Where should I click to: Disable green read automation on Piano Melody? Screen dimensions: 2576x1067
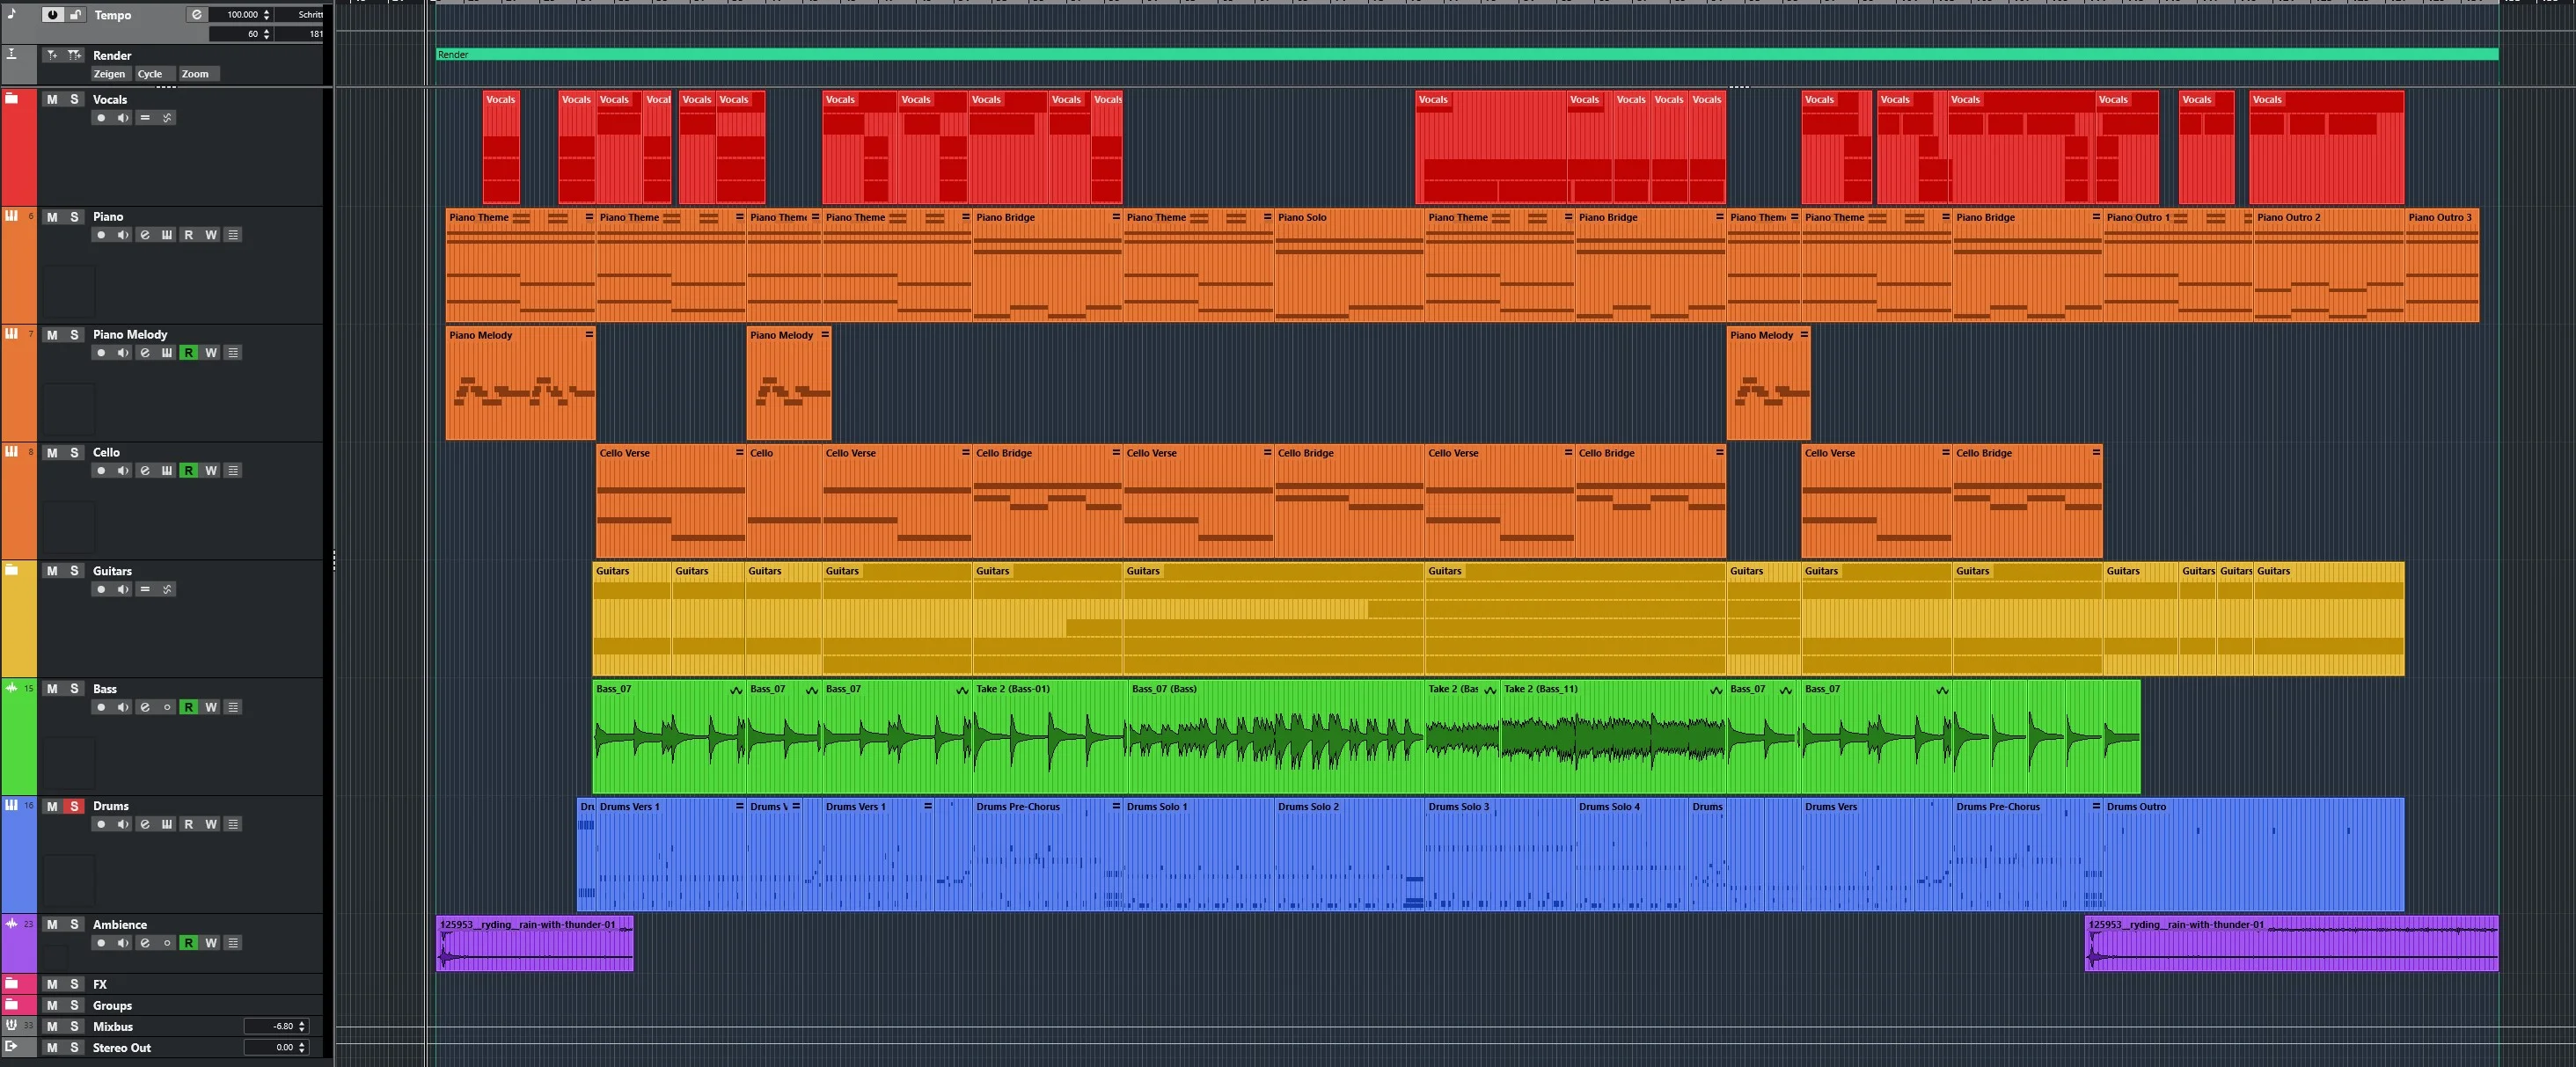(189, 353)
